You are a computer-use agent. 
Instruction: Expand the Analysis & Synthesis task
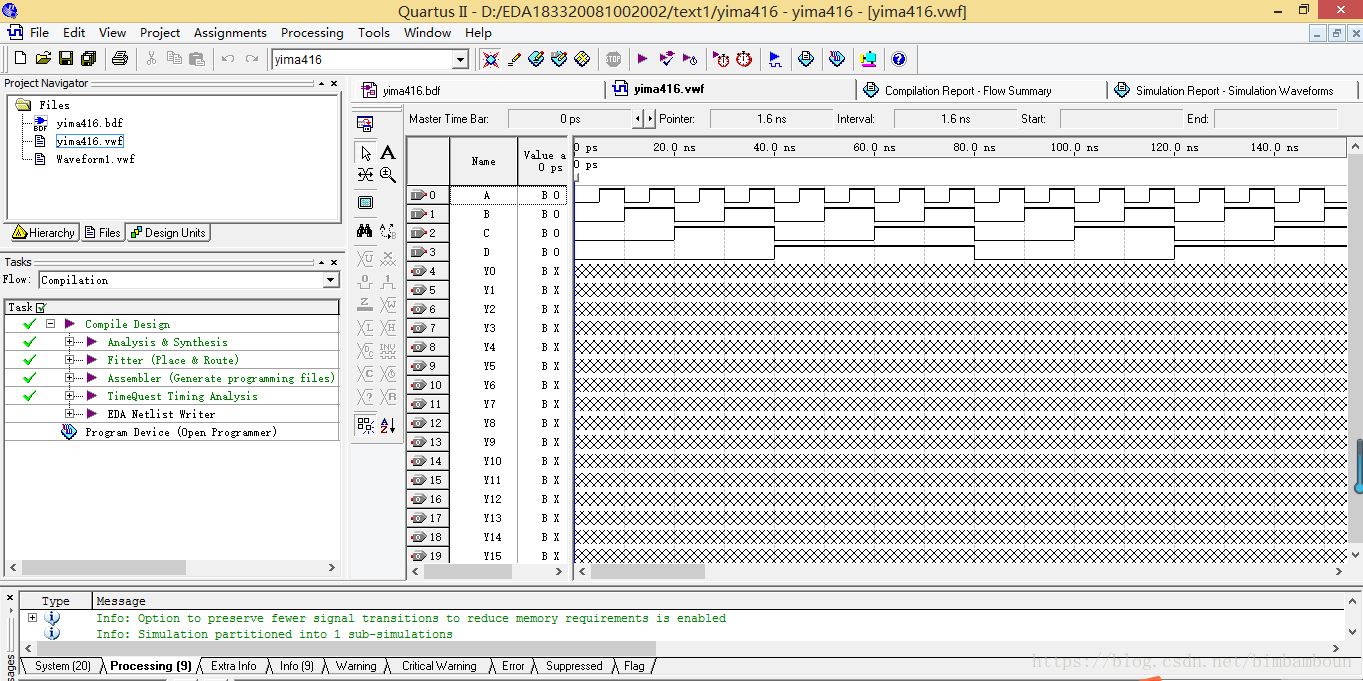point(70,342)
